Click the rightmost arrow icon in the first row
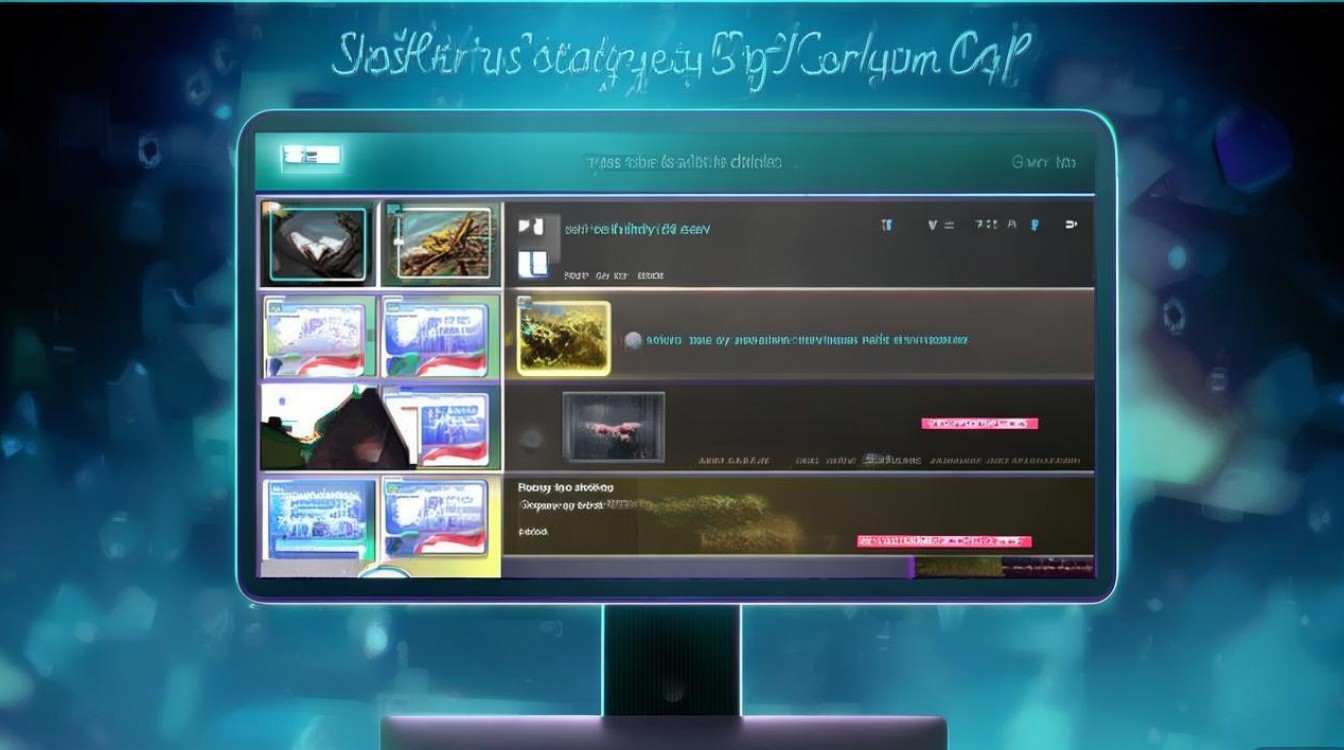 (x=1072, y=225)
